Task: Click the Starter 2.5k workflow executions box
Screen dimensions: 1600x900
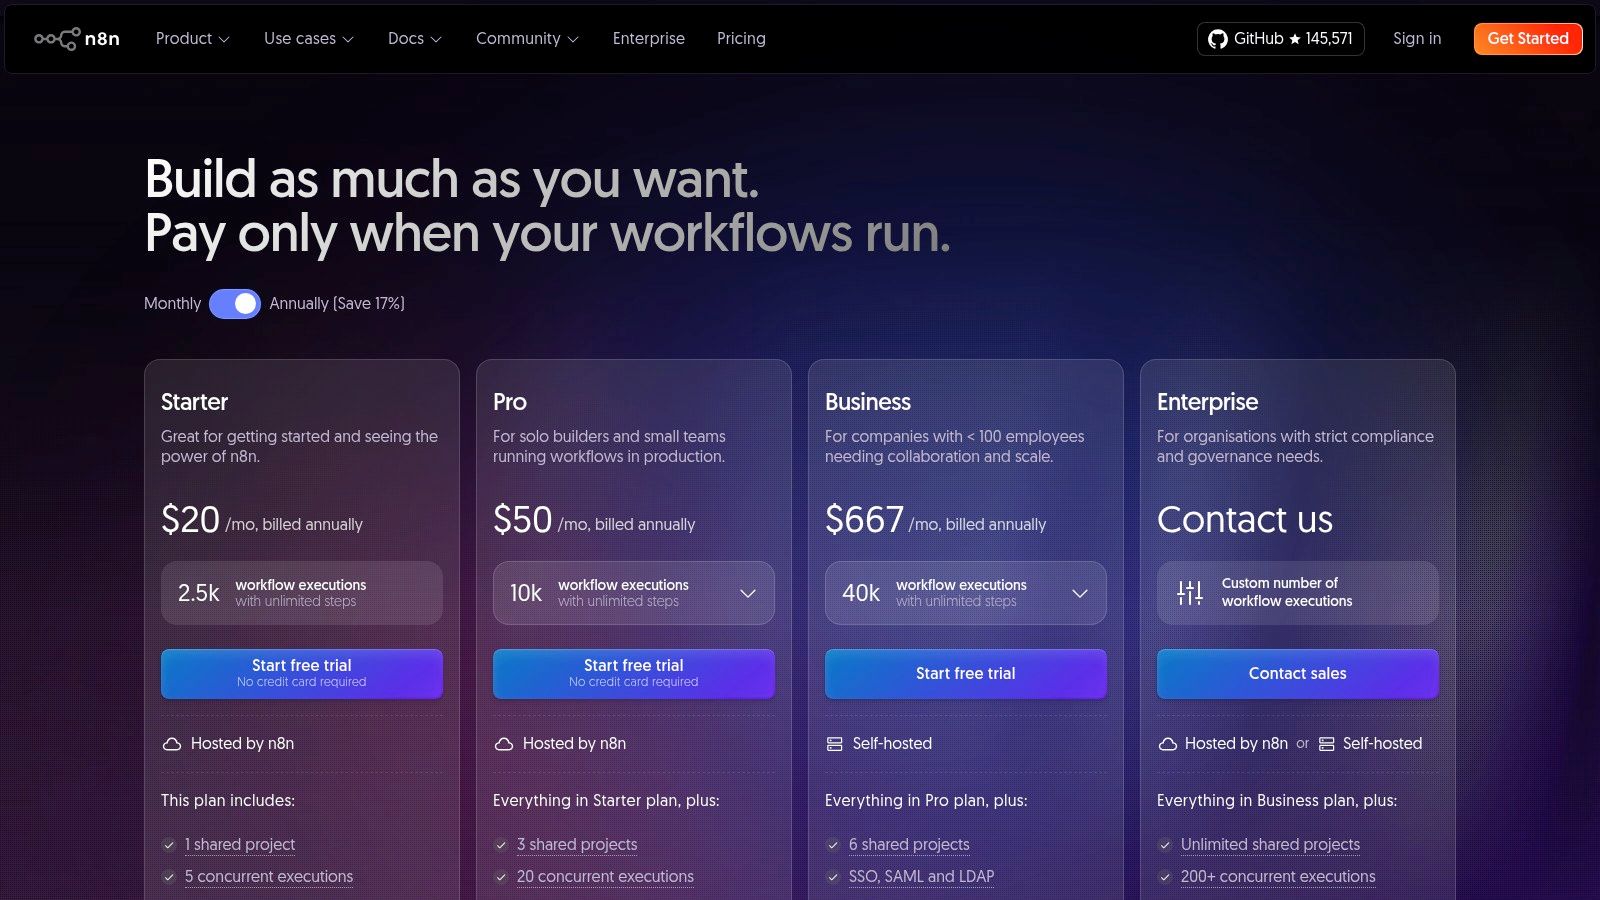Action: point(302,593)
